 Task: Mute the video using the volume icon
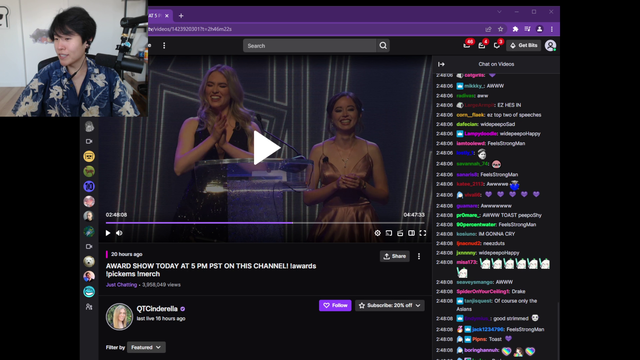pyautogui.click(x=119, y=233)
